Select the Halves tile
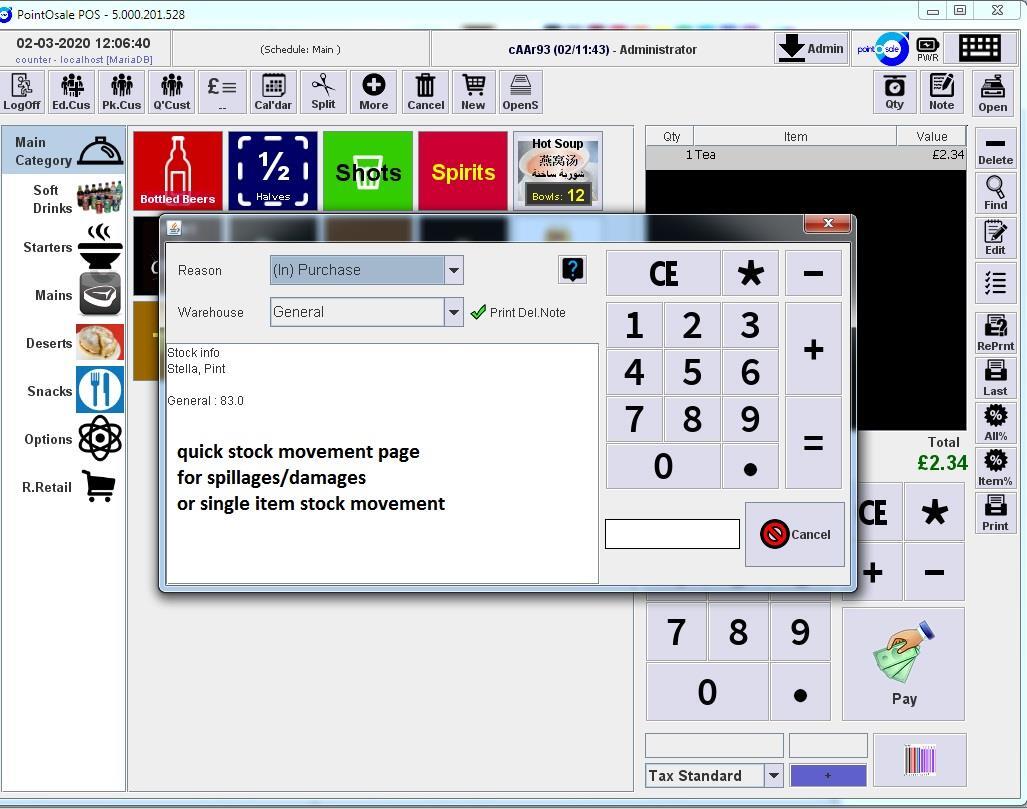The image size is (1027, 809). [x=272, y=170]
